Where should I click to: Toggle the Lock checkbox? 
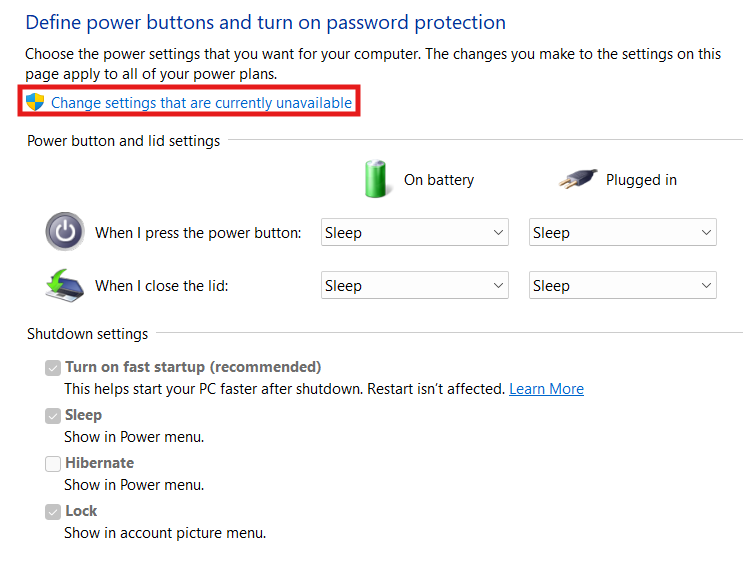[53, 511]
